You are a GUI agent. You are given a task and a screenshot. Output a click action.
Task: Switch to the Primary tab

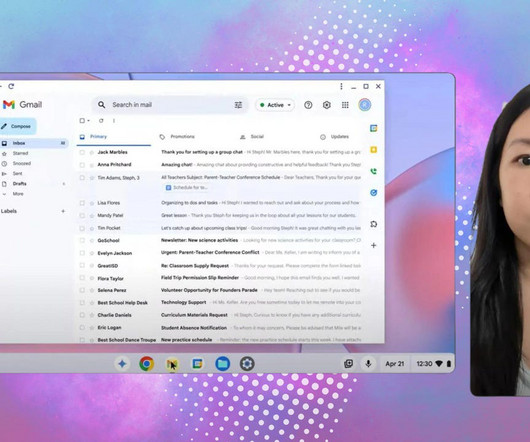[x=114, y=137]
